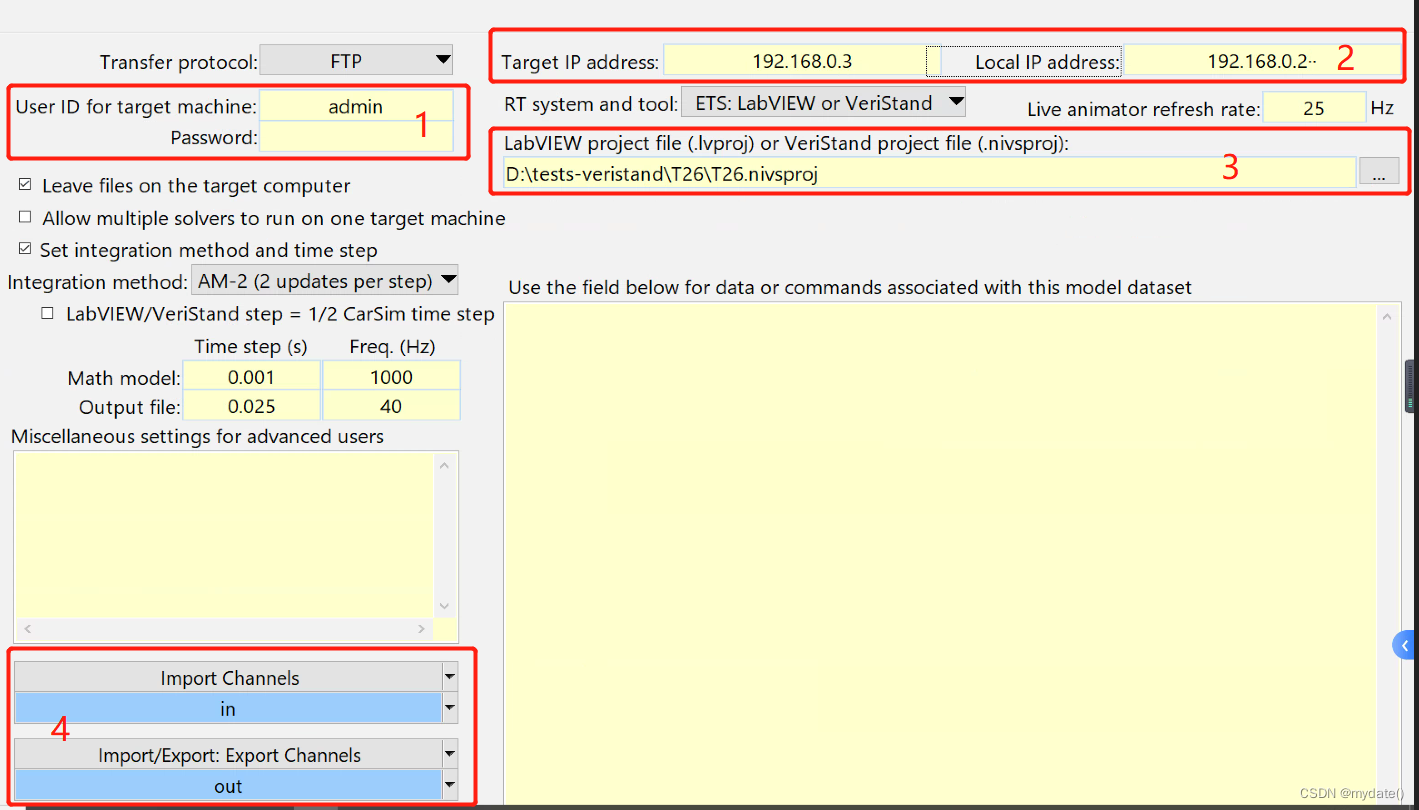This screenshot has width=1419, height=810.
Task: Open the Transfer protocol FTP dropdown
Action: 356,61
